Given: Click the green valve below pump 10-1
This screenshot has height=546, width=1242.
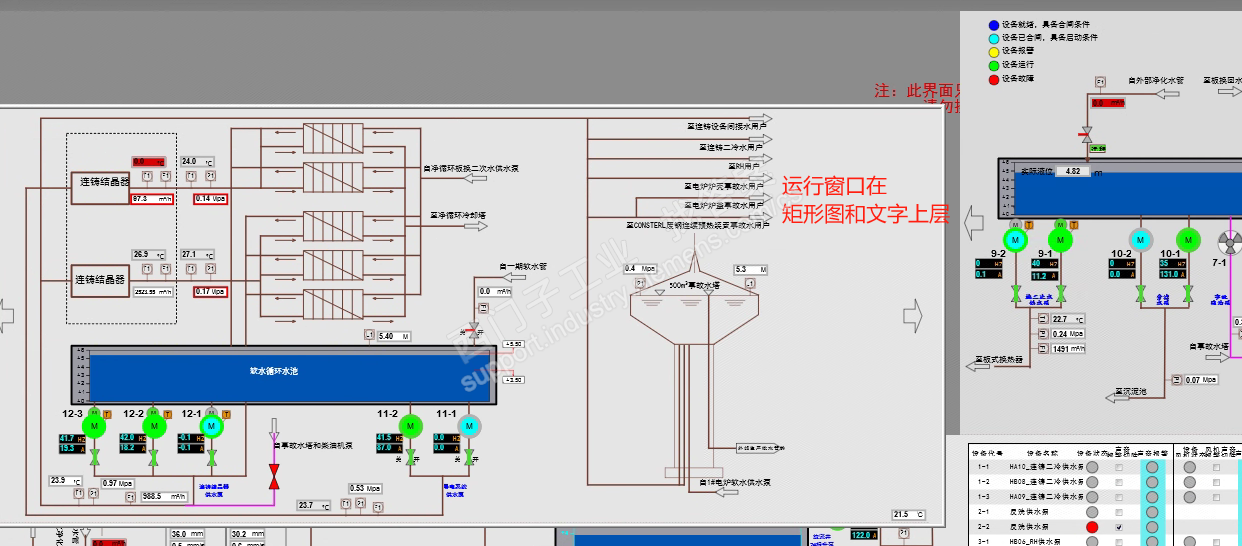Looking at the screenshot, I should (x=1188, y=294).
